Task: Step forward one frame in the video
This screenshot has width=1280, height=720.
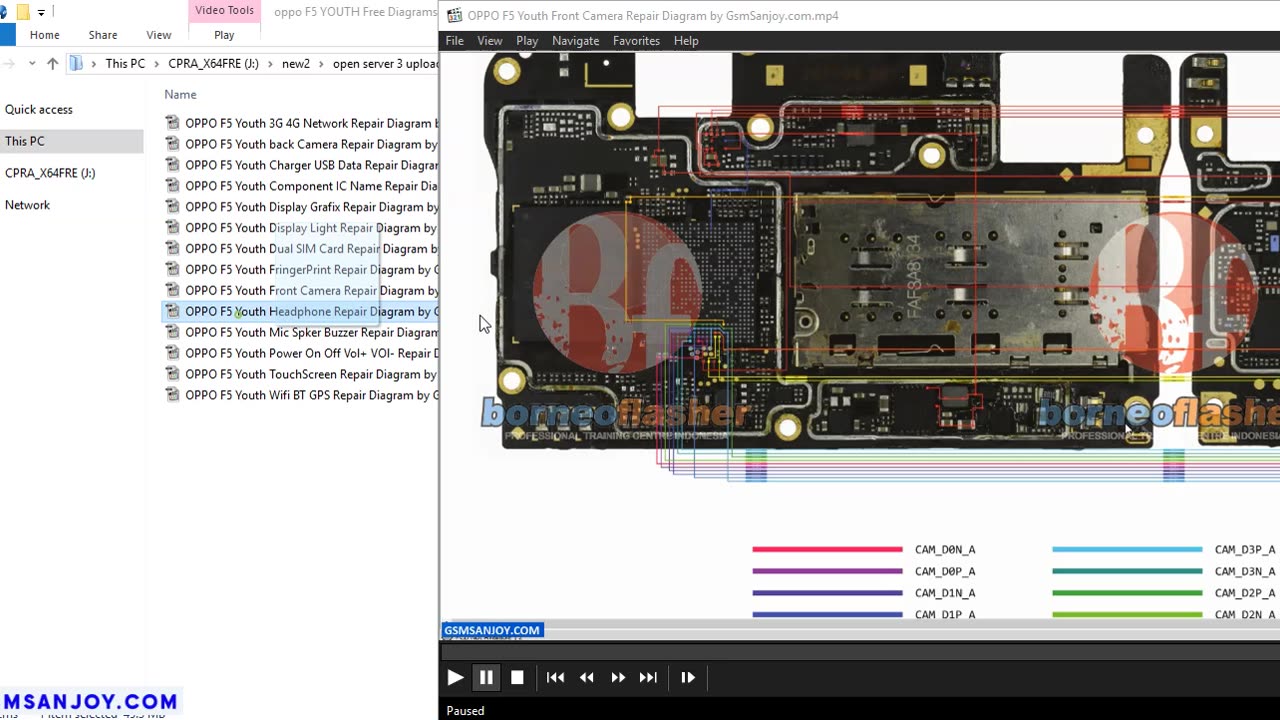Action: [688, 677]
